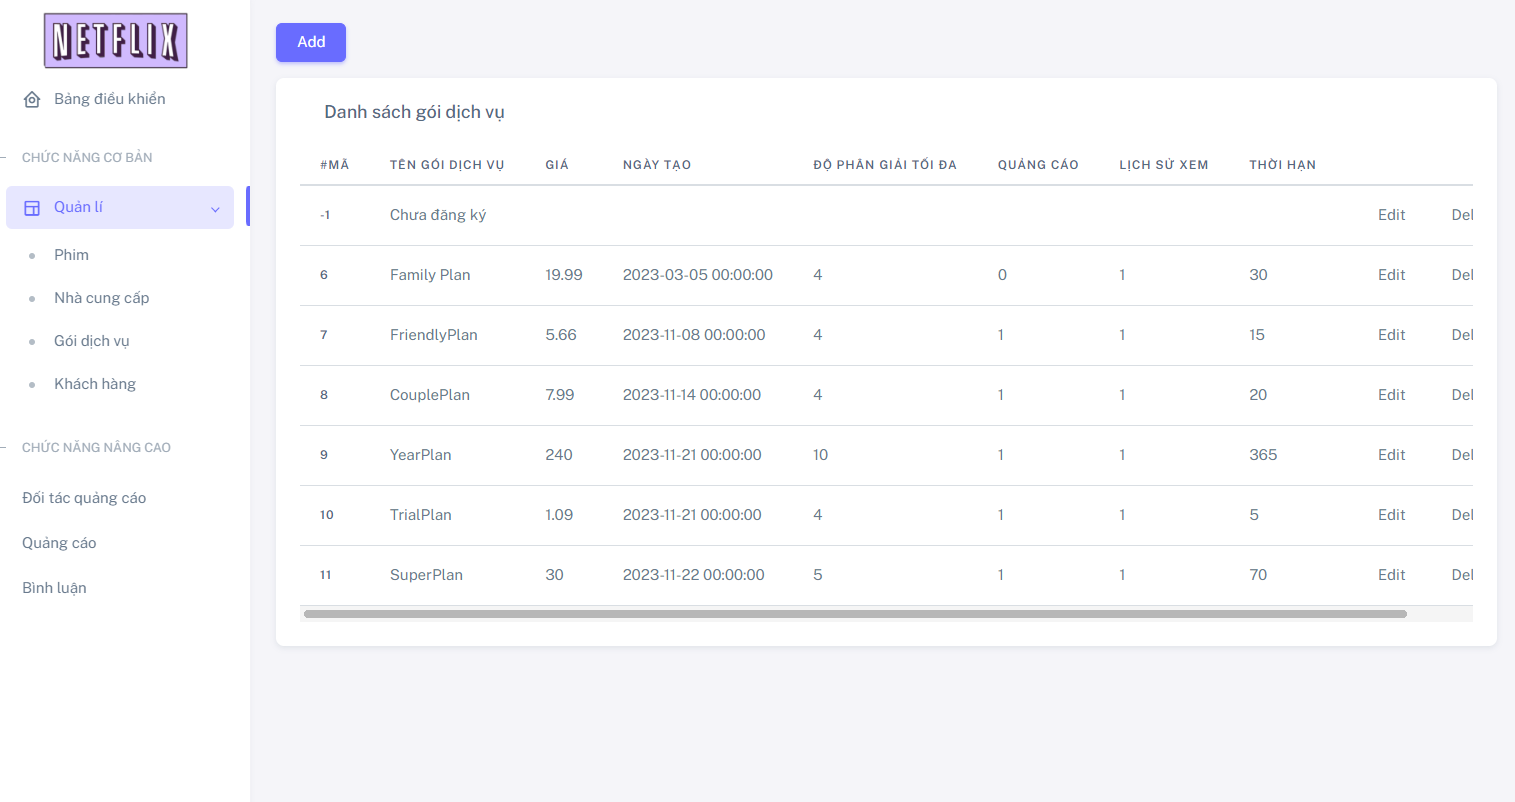Click the QUẢNG CÁO column header
This screenshot has height=802, width=1515.
tap(1038, 165)
